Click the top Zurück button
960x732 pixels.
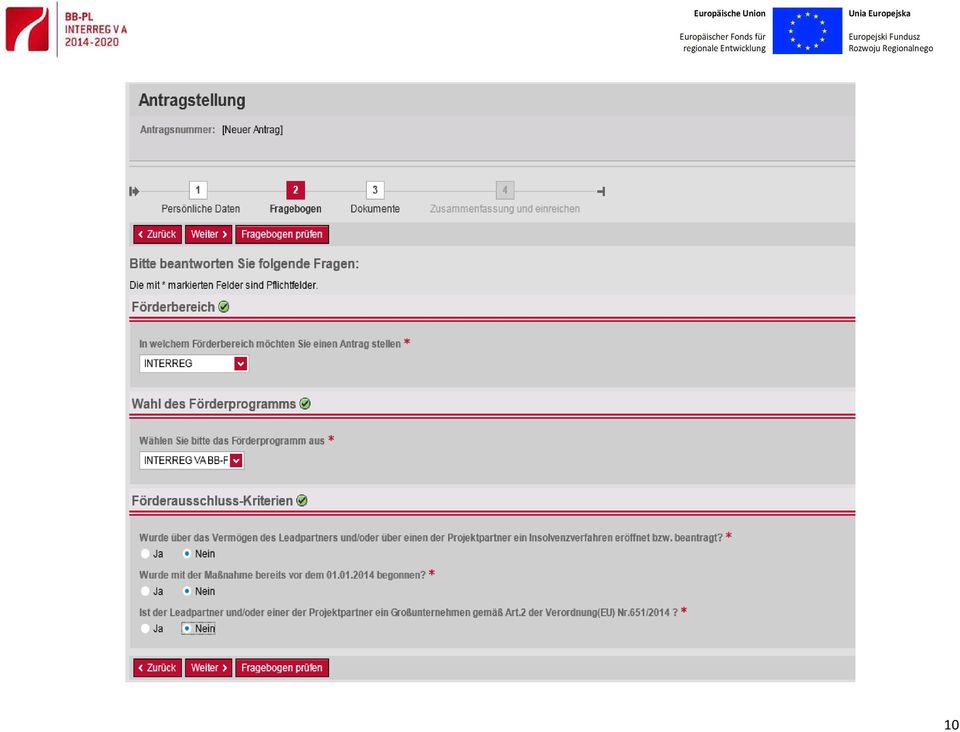157,234
